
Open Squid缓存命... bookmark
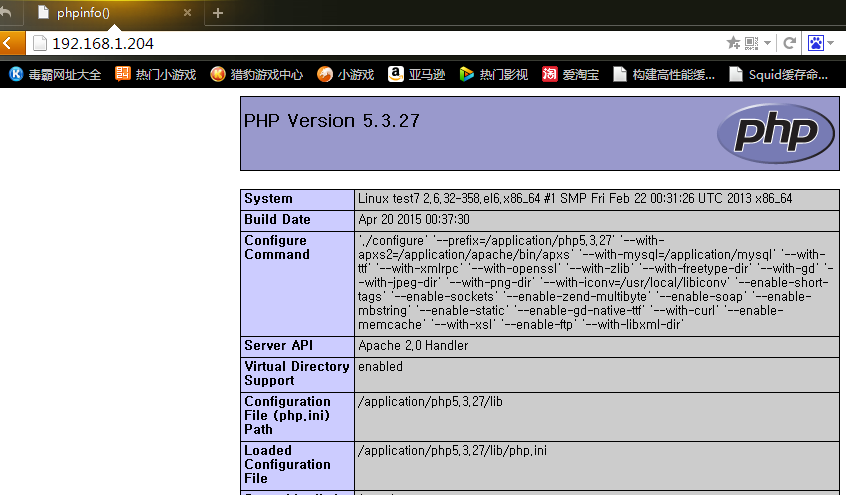(780, 74)
